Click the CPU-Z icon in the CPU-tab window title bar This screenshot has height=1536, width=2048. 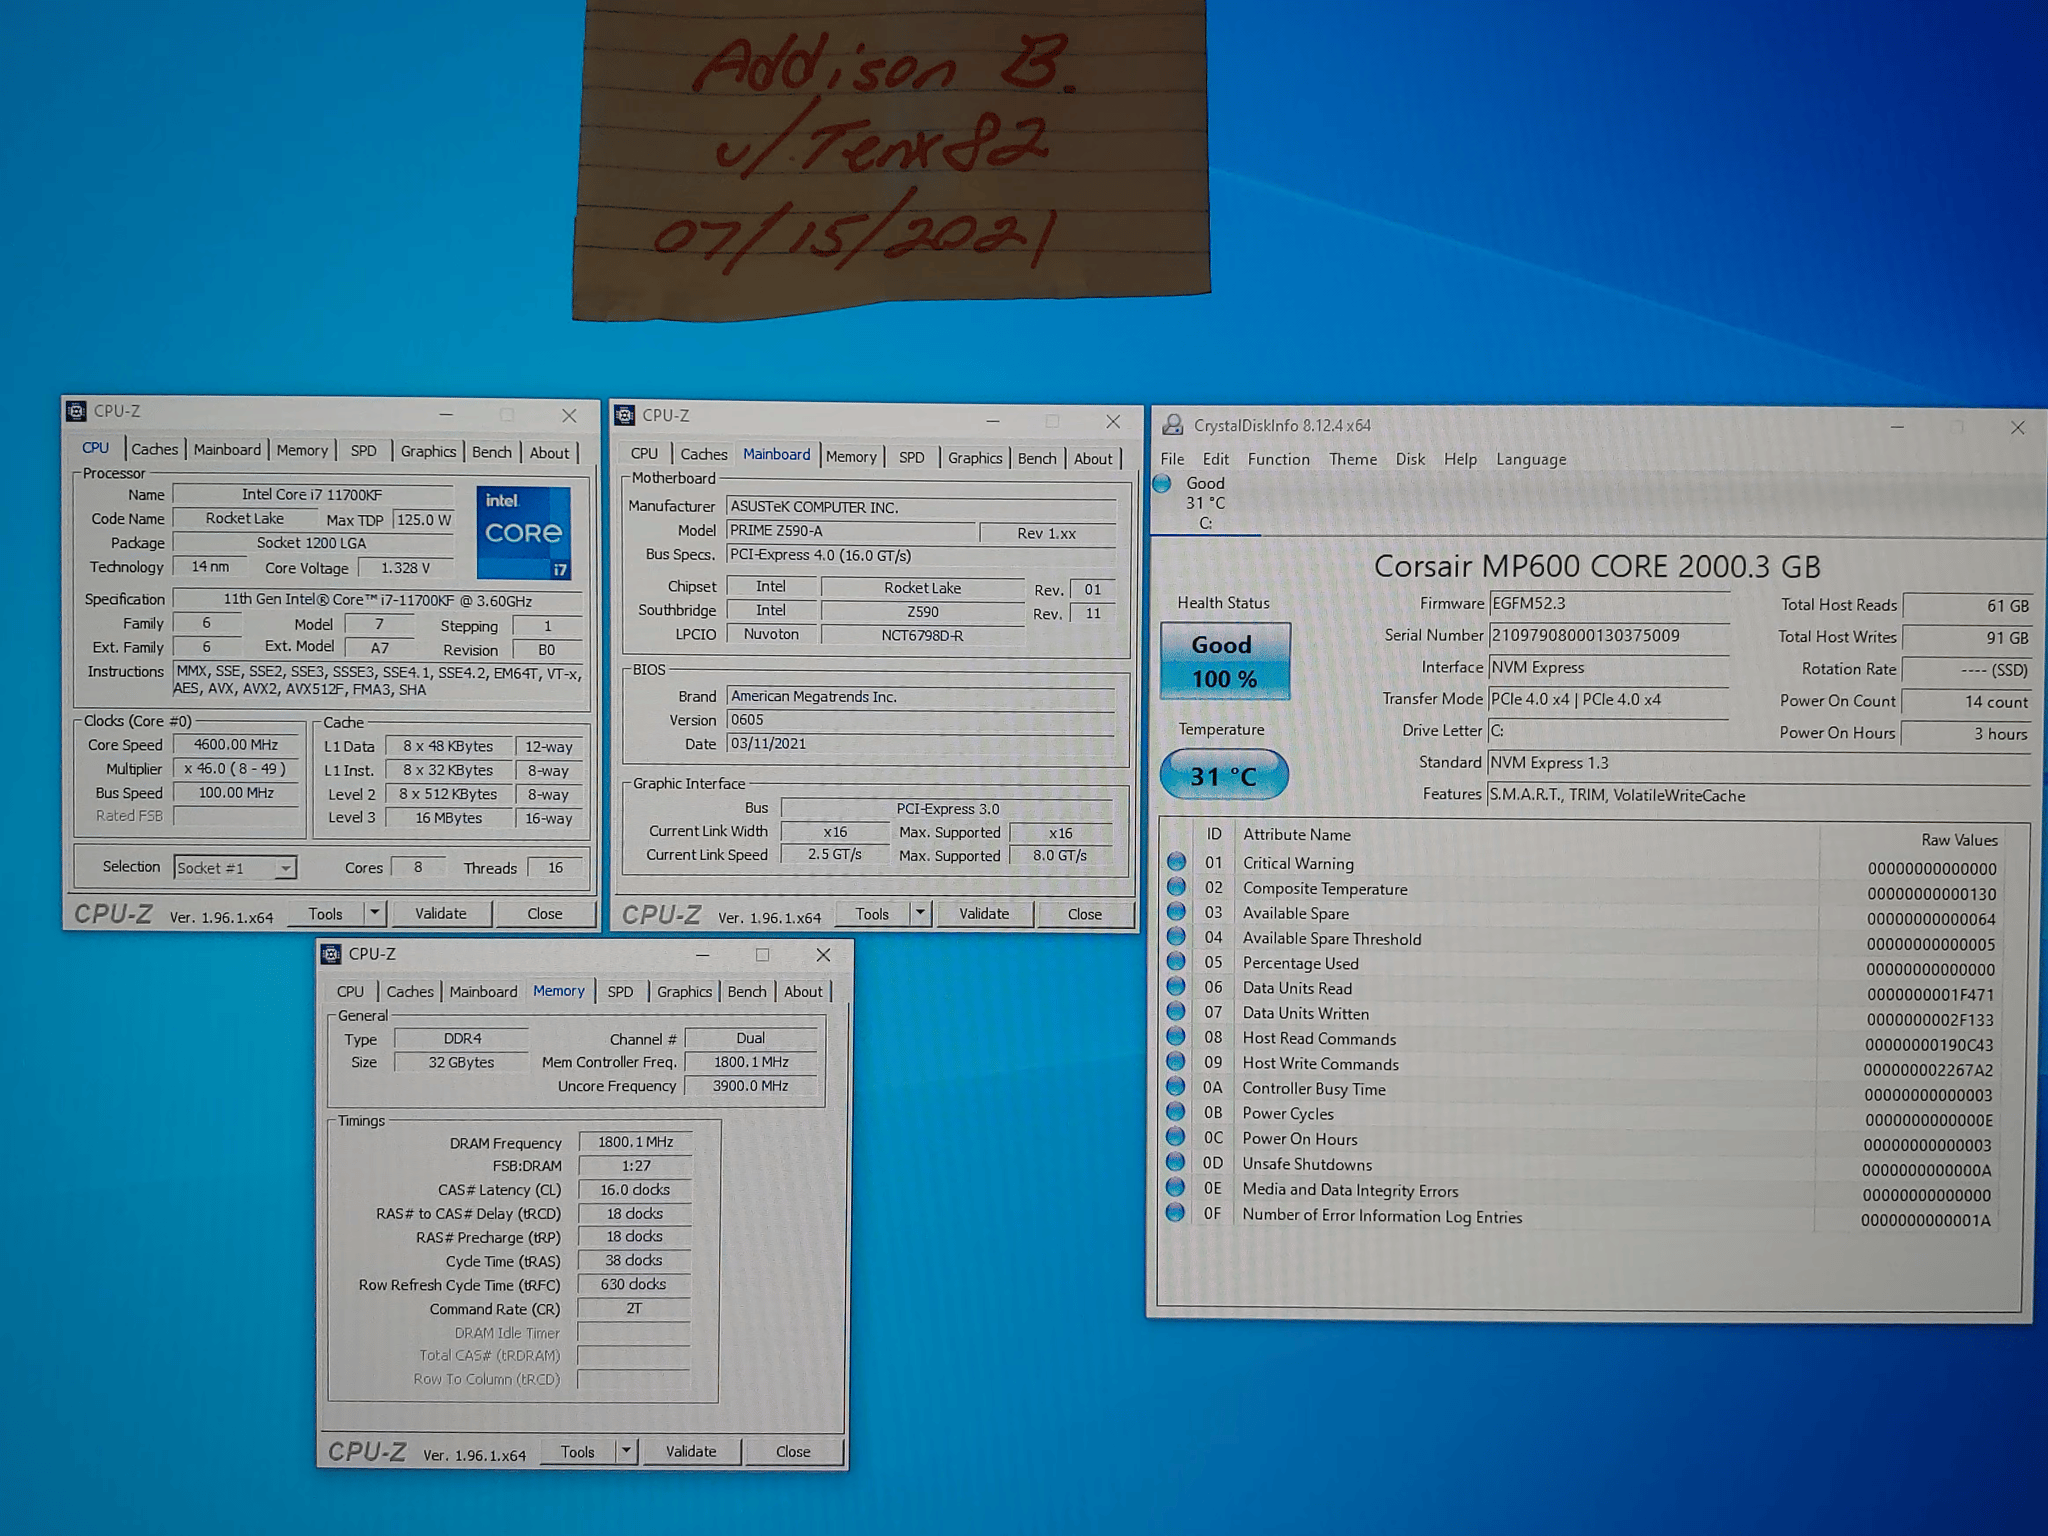click(75, 411)
